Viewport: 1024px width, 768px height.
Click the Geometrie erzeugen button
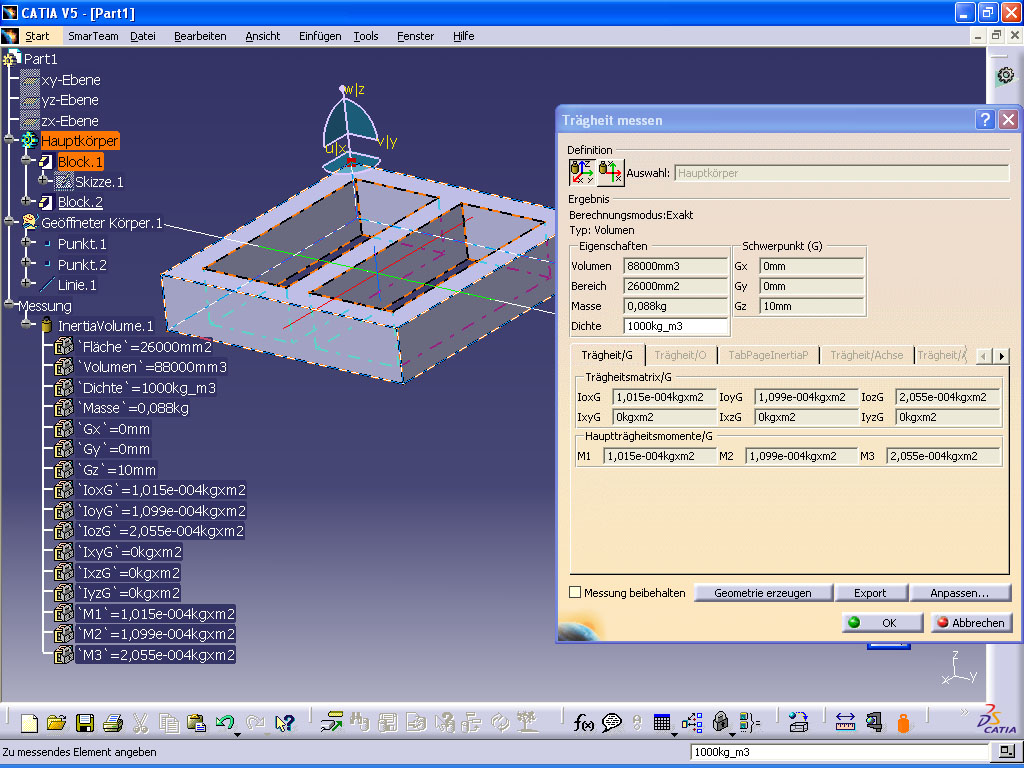click(763, 593)
